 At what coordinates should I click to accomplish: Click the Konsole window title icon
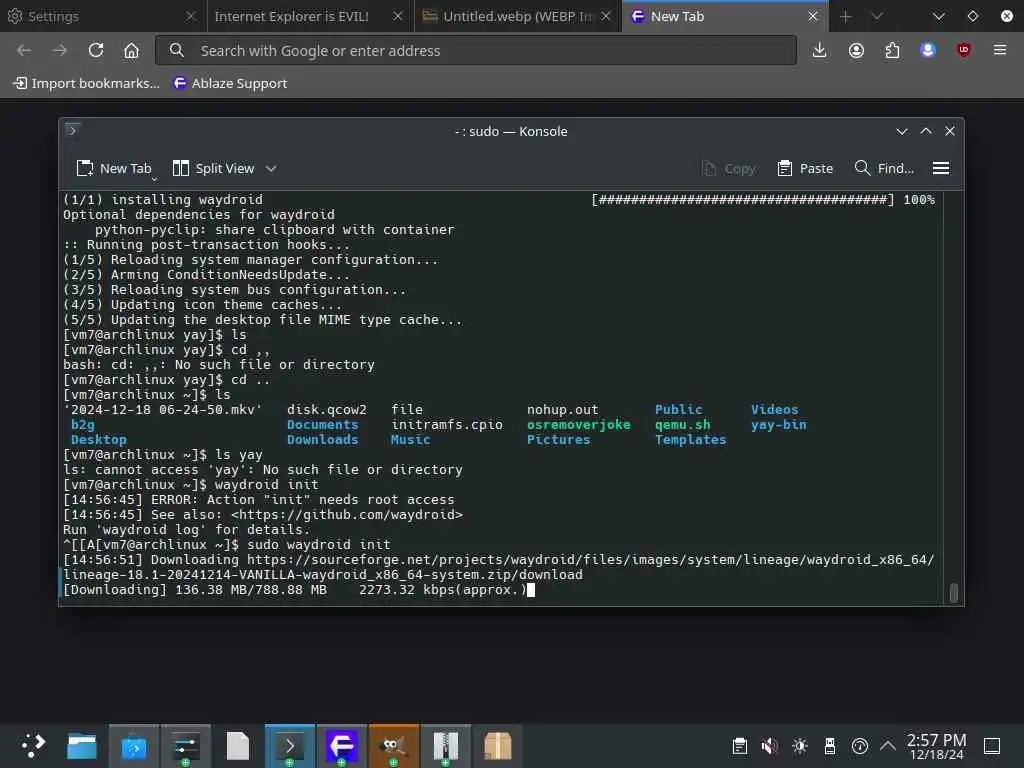pos(72,131)
